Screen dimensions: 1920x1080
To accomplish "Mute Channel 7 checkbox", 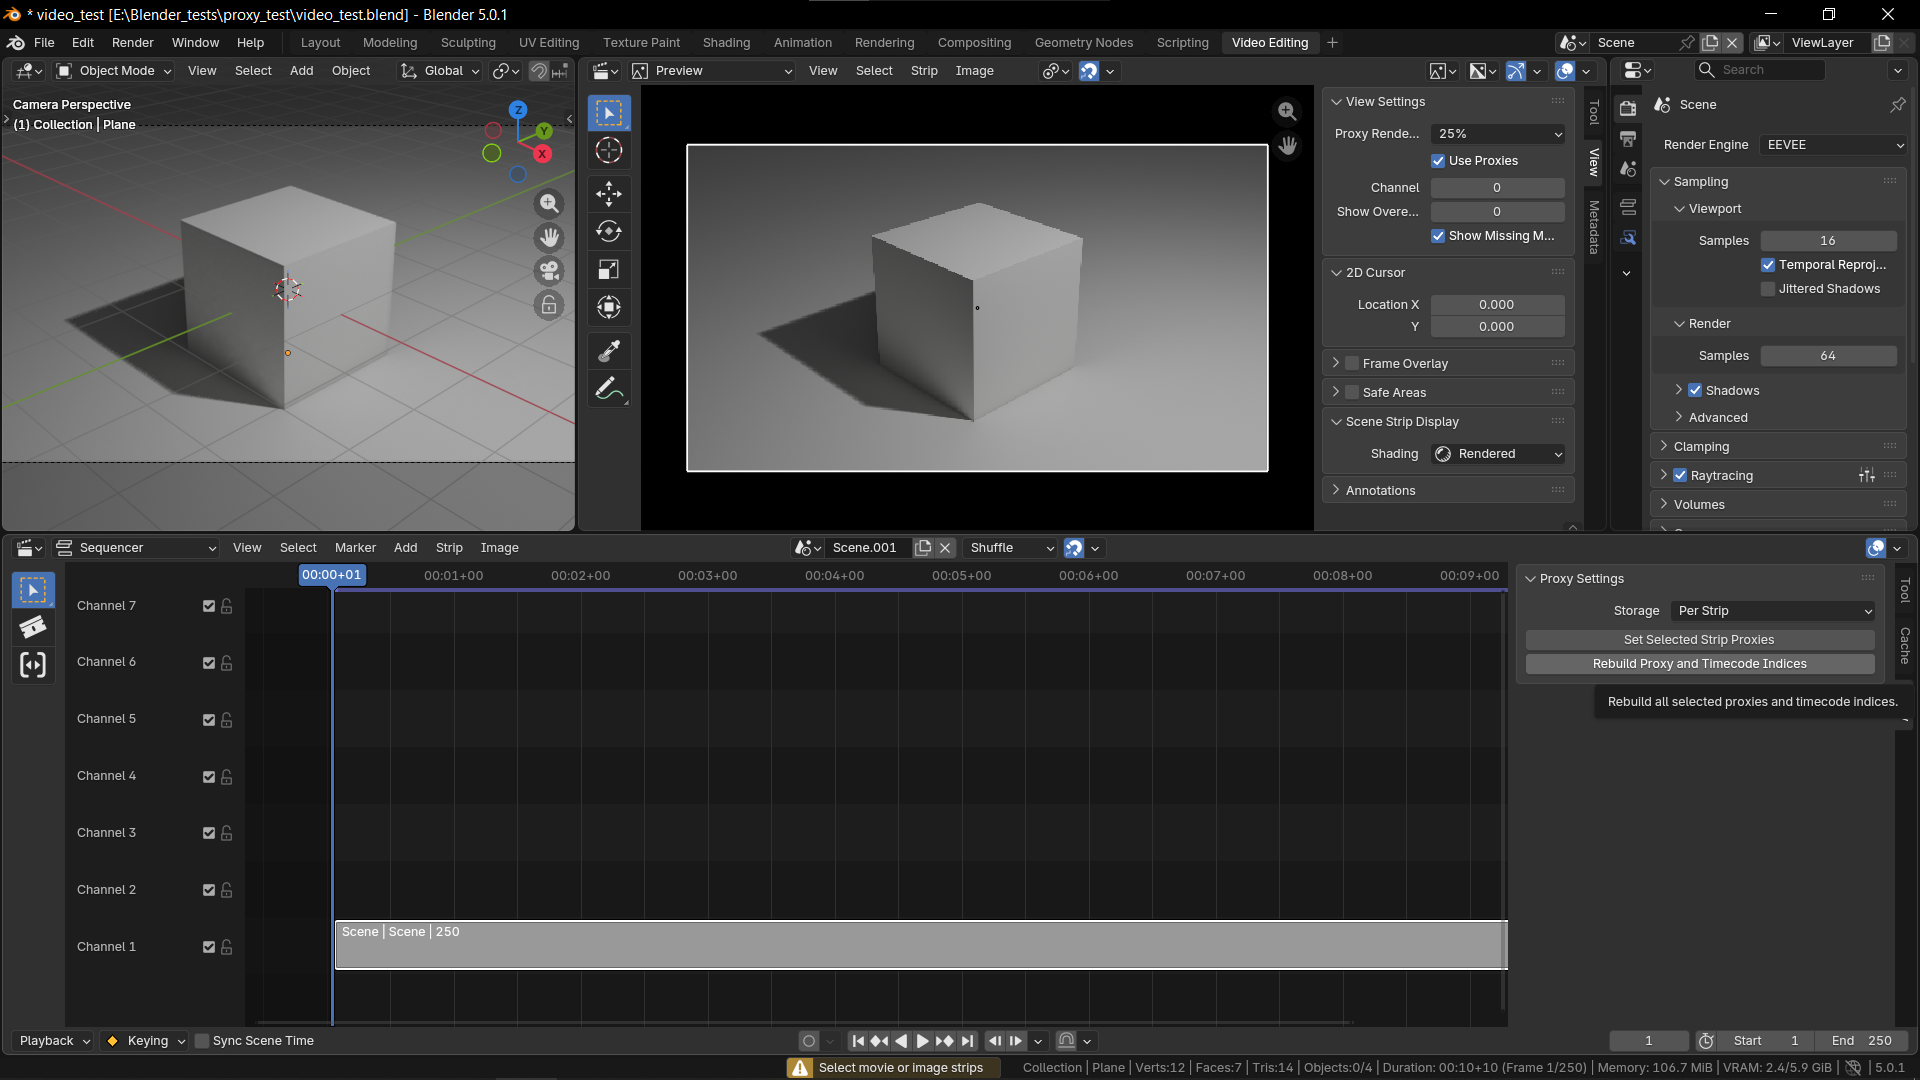I will tap(209, 606).
